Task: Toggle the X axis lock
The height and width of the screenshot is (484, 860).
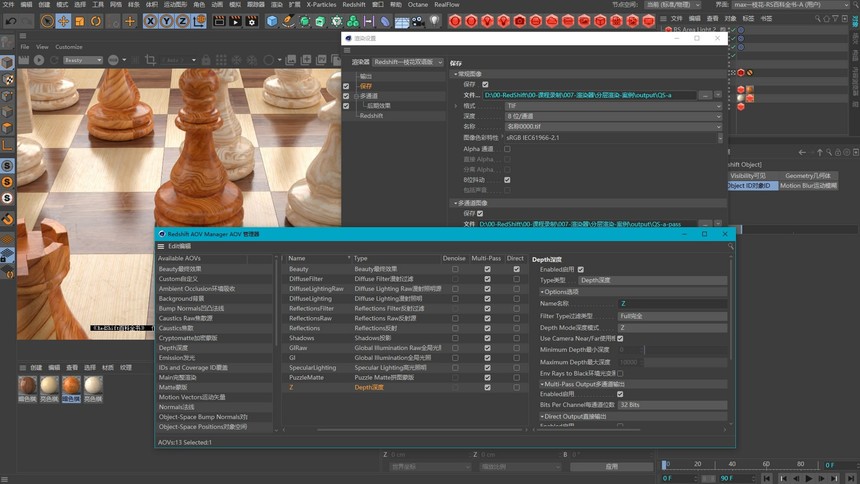Action: (150, 21)
